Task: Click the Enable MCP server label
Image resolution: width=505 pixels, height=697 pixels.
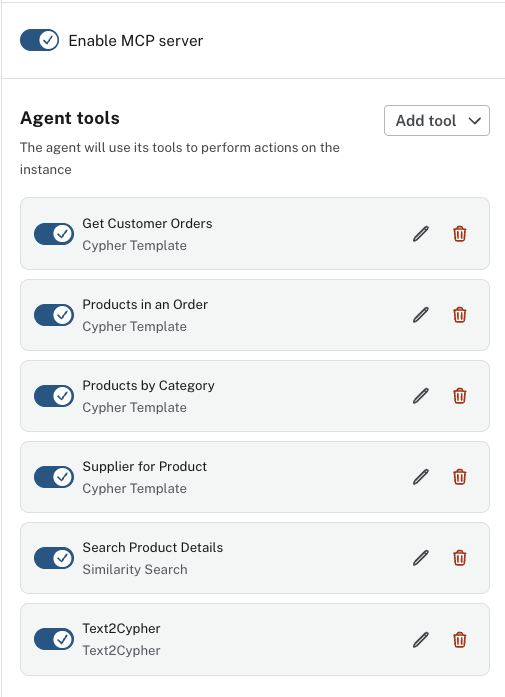Action: click(136, 41)
